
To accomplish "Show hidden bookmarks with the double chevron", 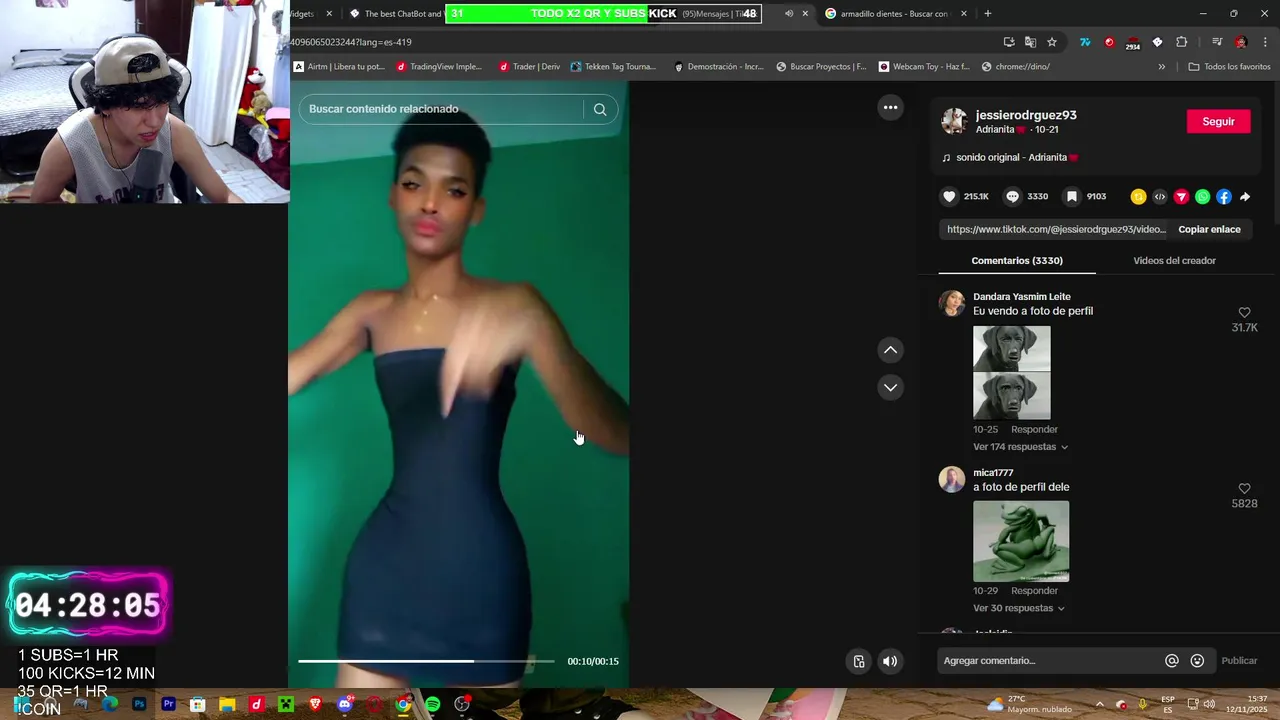I will 1161,67.
